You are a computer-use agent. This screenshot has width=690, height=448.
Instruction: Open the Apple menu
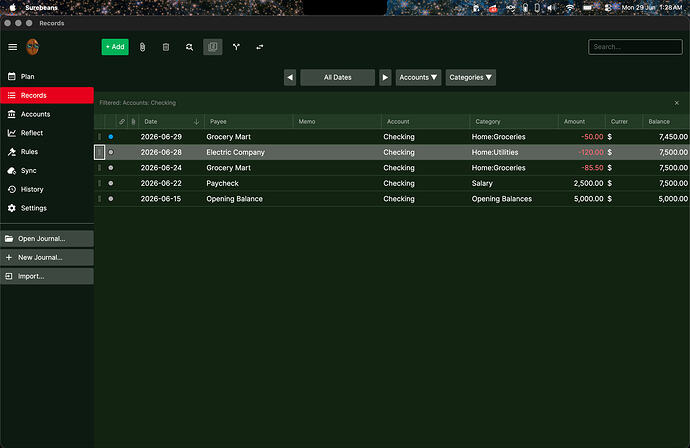tap(13, 7)
